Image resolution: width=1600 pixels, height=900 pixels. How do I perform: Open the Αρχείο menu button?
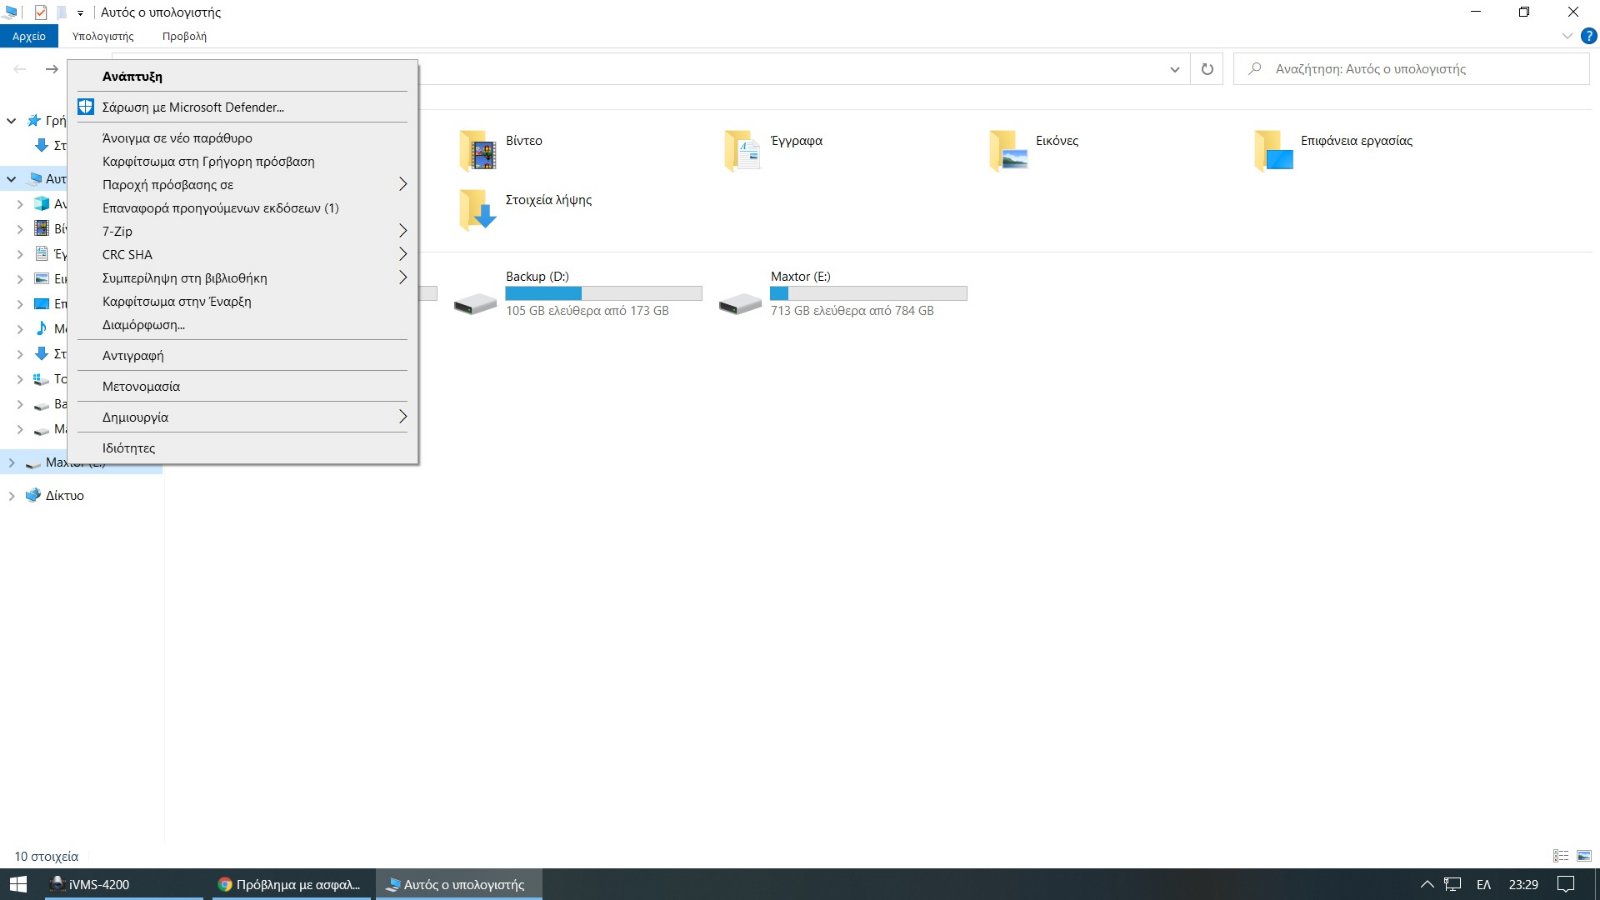click(x=29, y=36)
